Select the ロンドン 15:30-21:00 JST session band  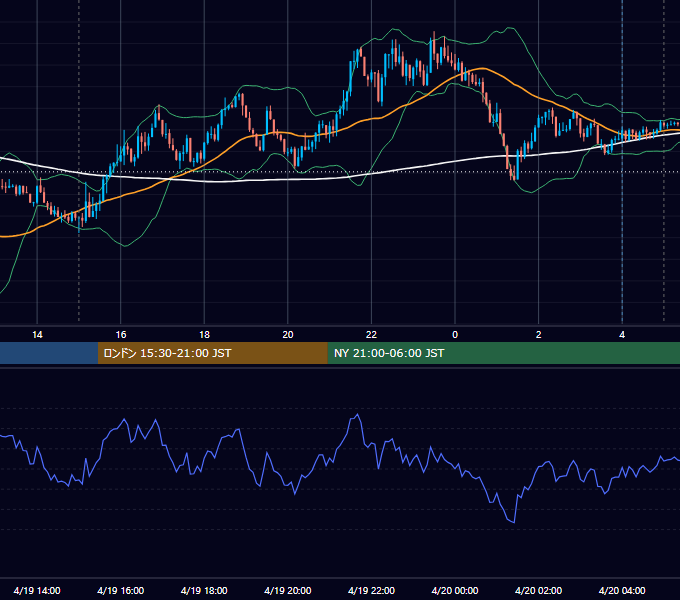click(x=212, y=353)
